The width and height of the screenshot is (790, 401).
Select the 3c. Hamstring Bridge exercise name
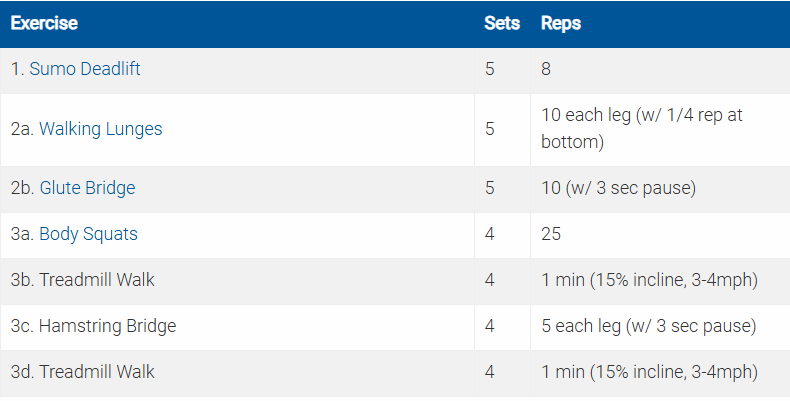pyautogui.click(x=93, y=326)
